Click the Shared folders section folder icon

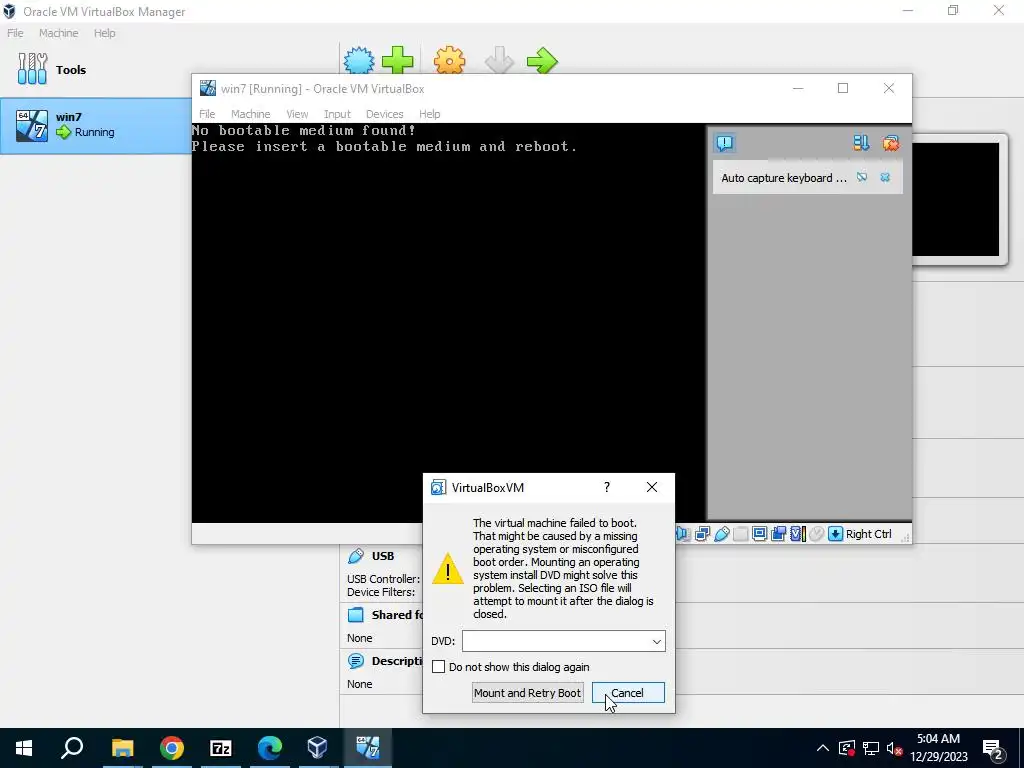(x=356, y=615)
